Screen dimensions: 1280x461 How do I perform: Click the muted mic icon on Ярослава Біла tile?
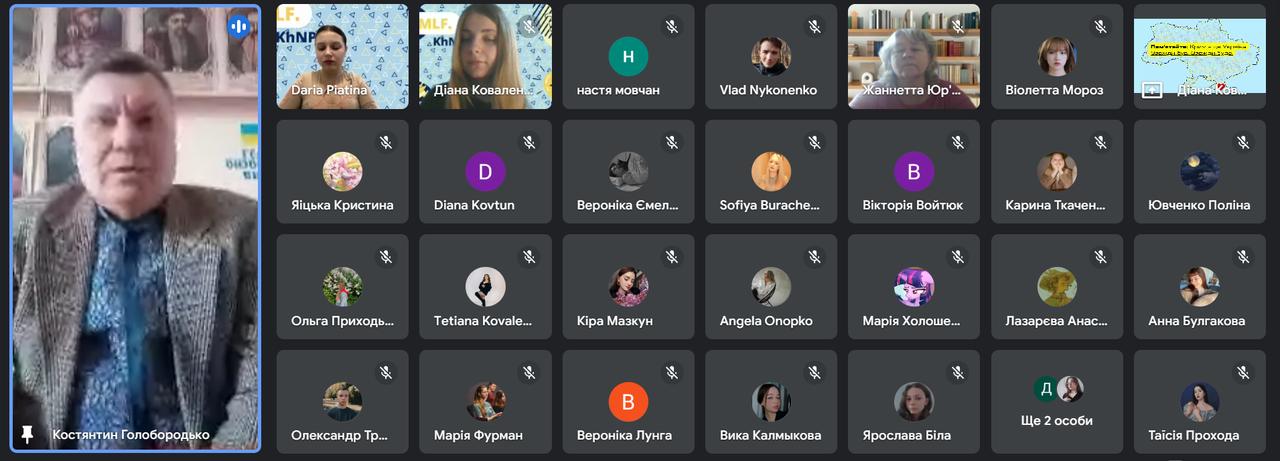(957, 373)
